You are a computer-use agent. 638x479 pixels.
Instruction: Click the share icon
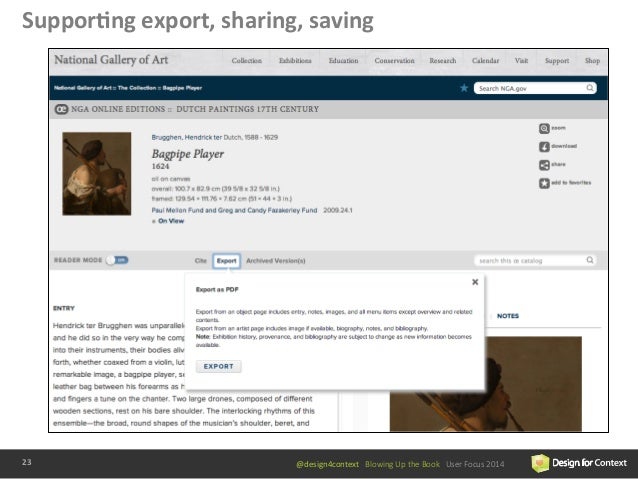(544, 165)
